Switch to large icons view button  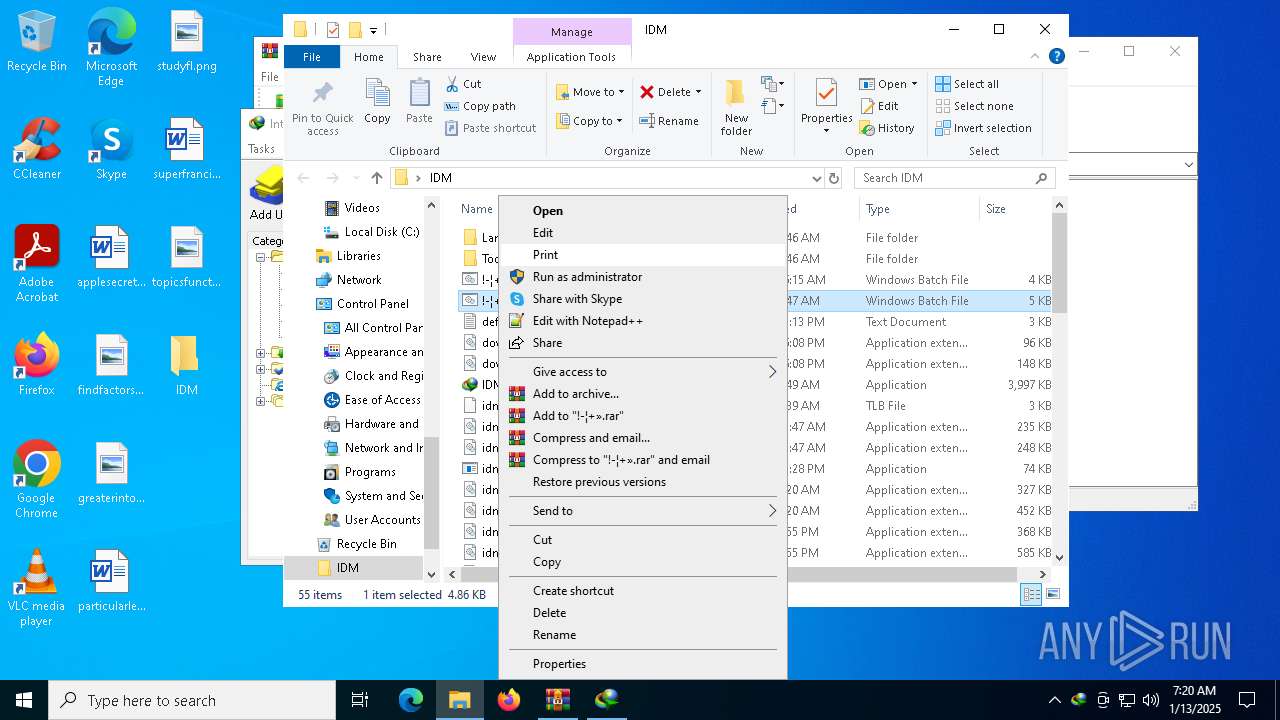click(1052, 594)
